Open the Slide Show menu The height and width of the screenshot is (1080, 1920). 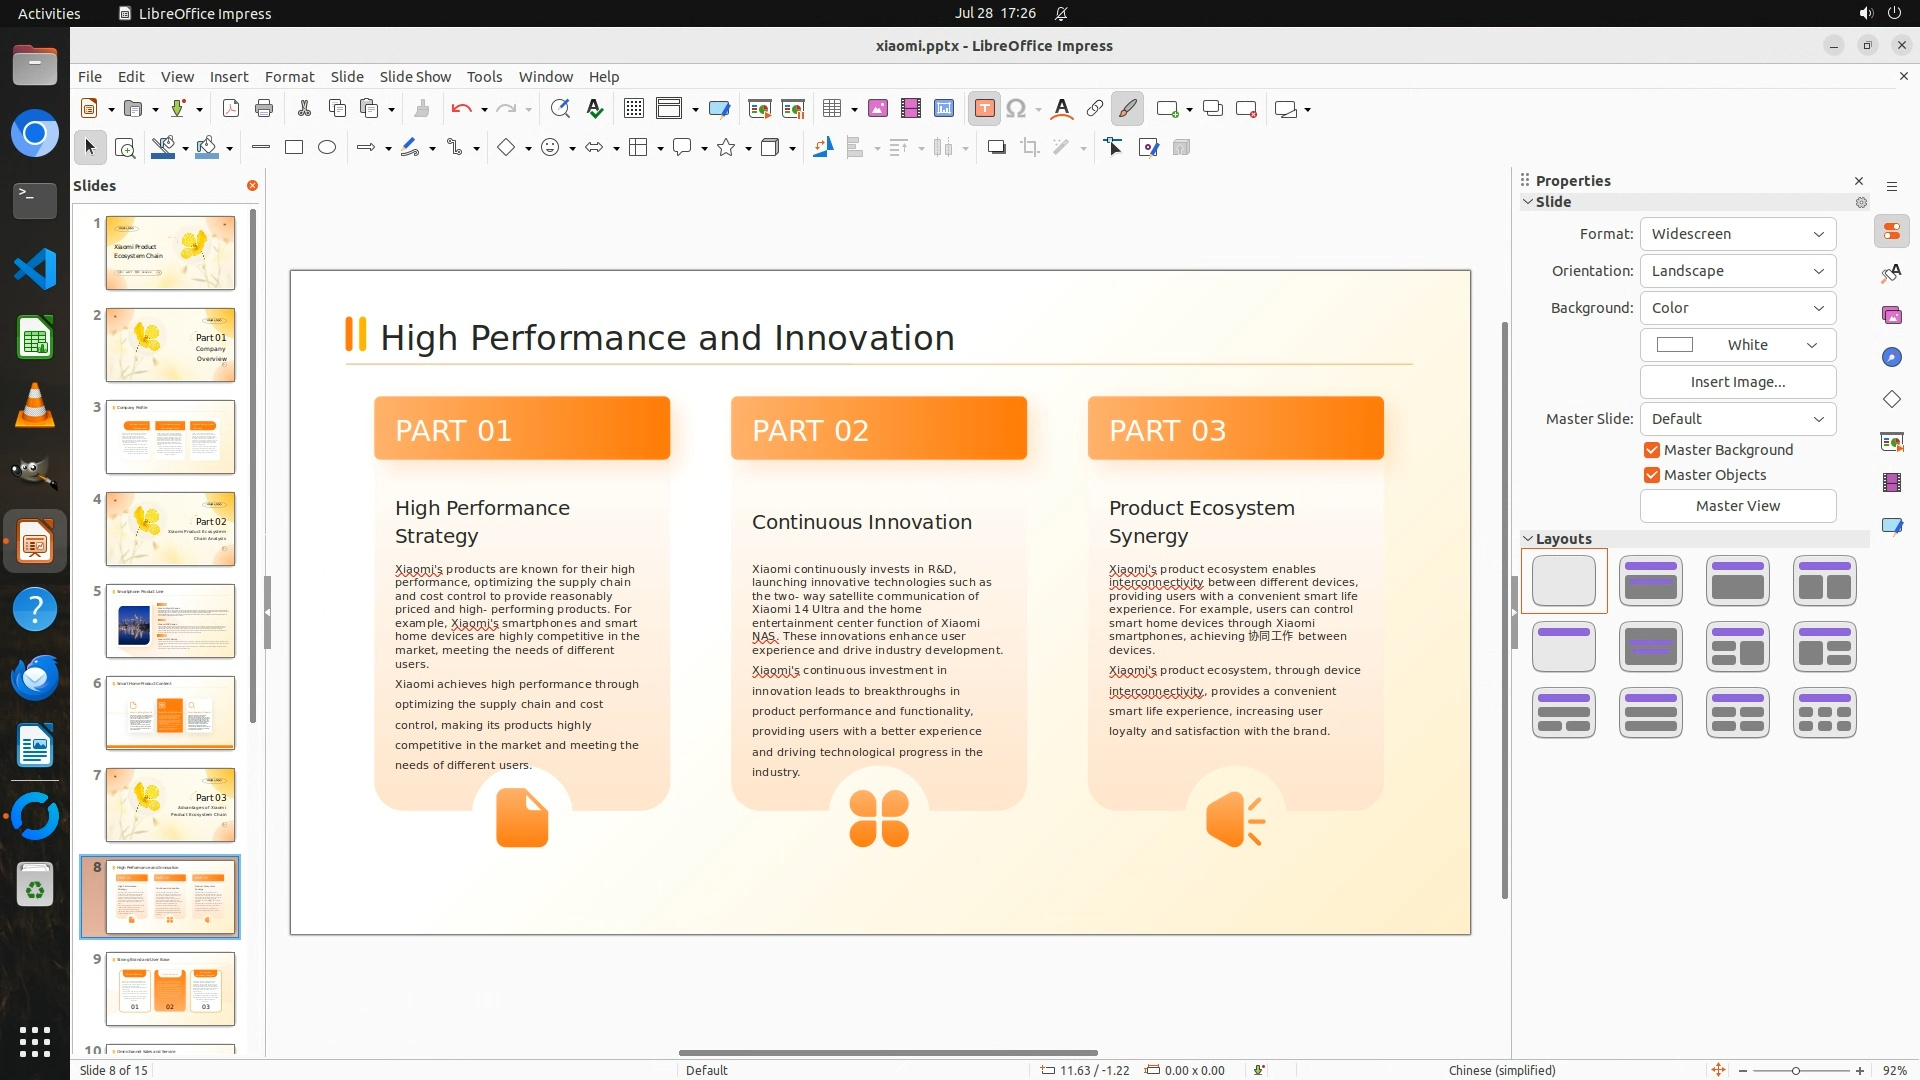click(x=415, y=77)
